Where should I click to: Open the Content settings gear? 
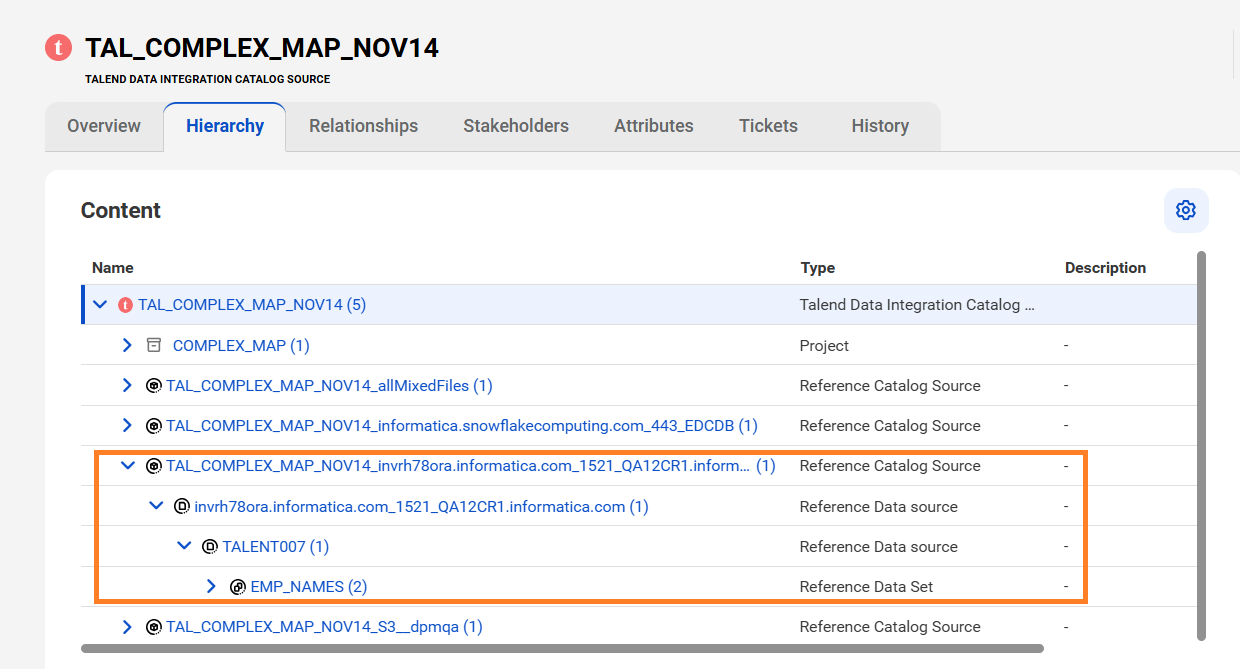tap(1186, 210)
